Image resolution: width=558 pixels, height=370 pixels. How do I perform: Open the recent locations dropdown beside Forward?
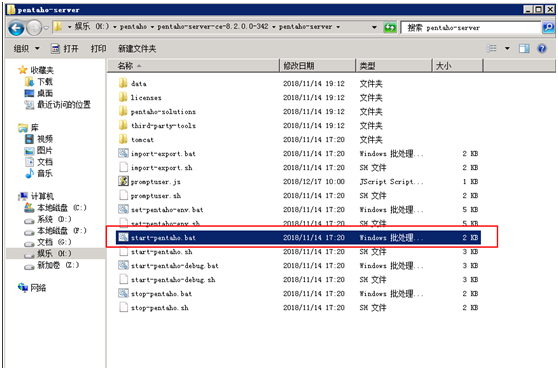tap(46, 28)
